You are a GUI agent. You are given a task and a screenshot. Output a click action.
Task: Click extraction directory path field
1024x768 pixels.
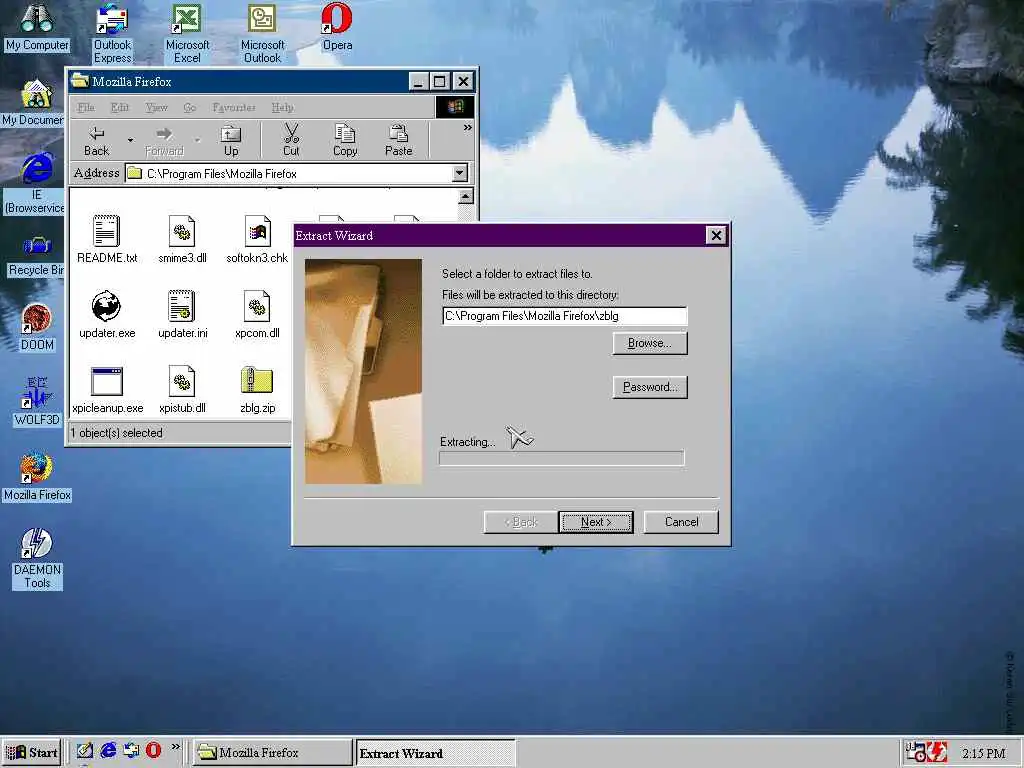click(564, 316)
